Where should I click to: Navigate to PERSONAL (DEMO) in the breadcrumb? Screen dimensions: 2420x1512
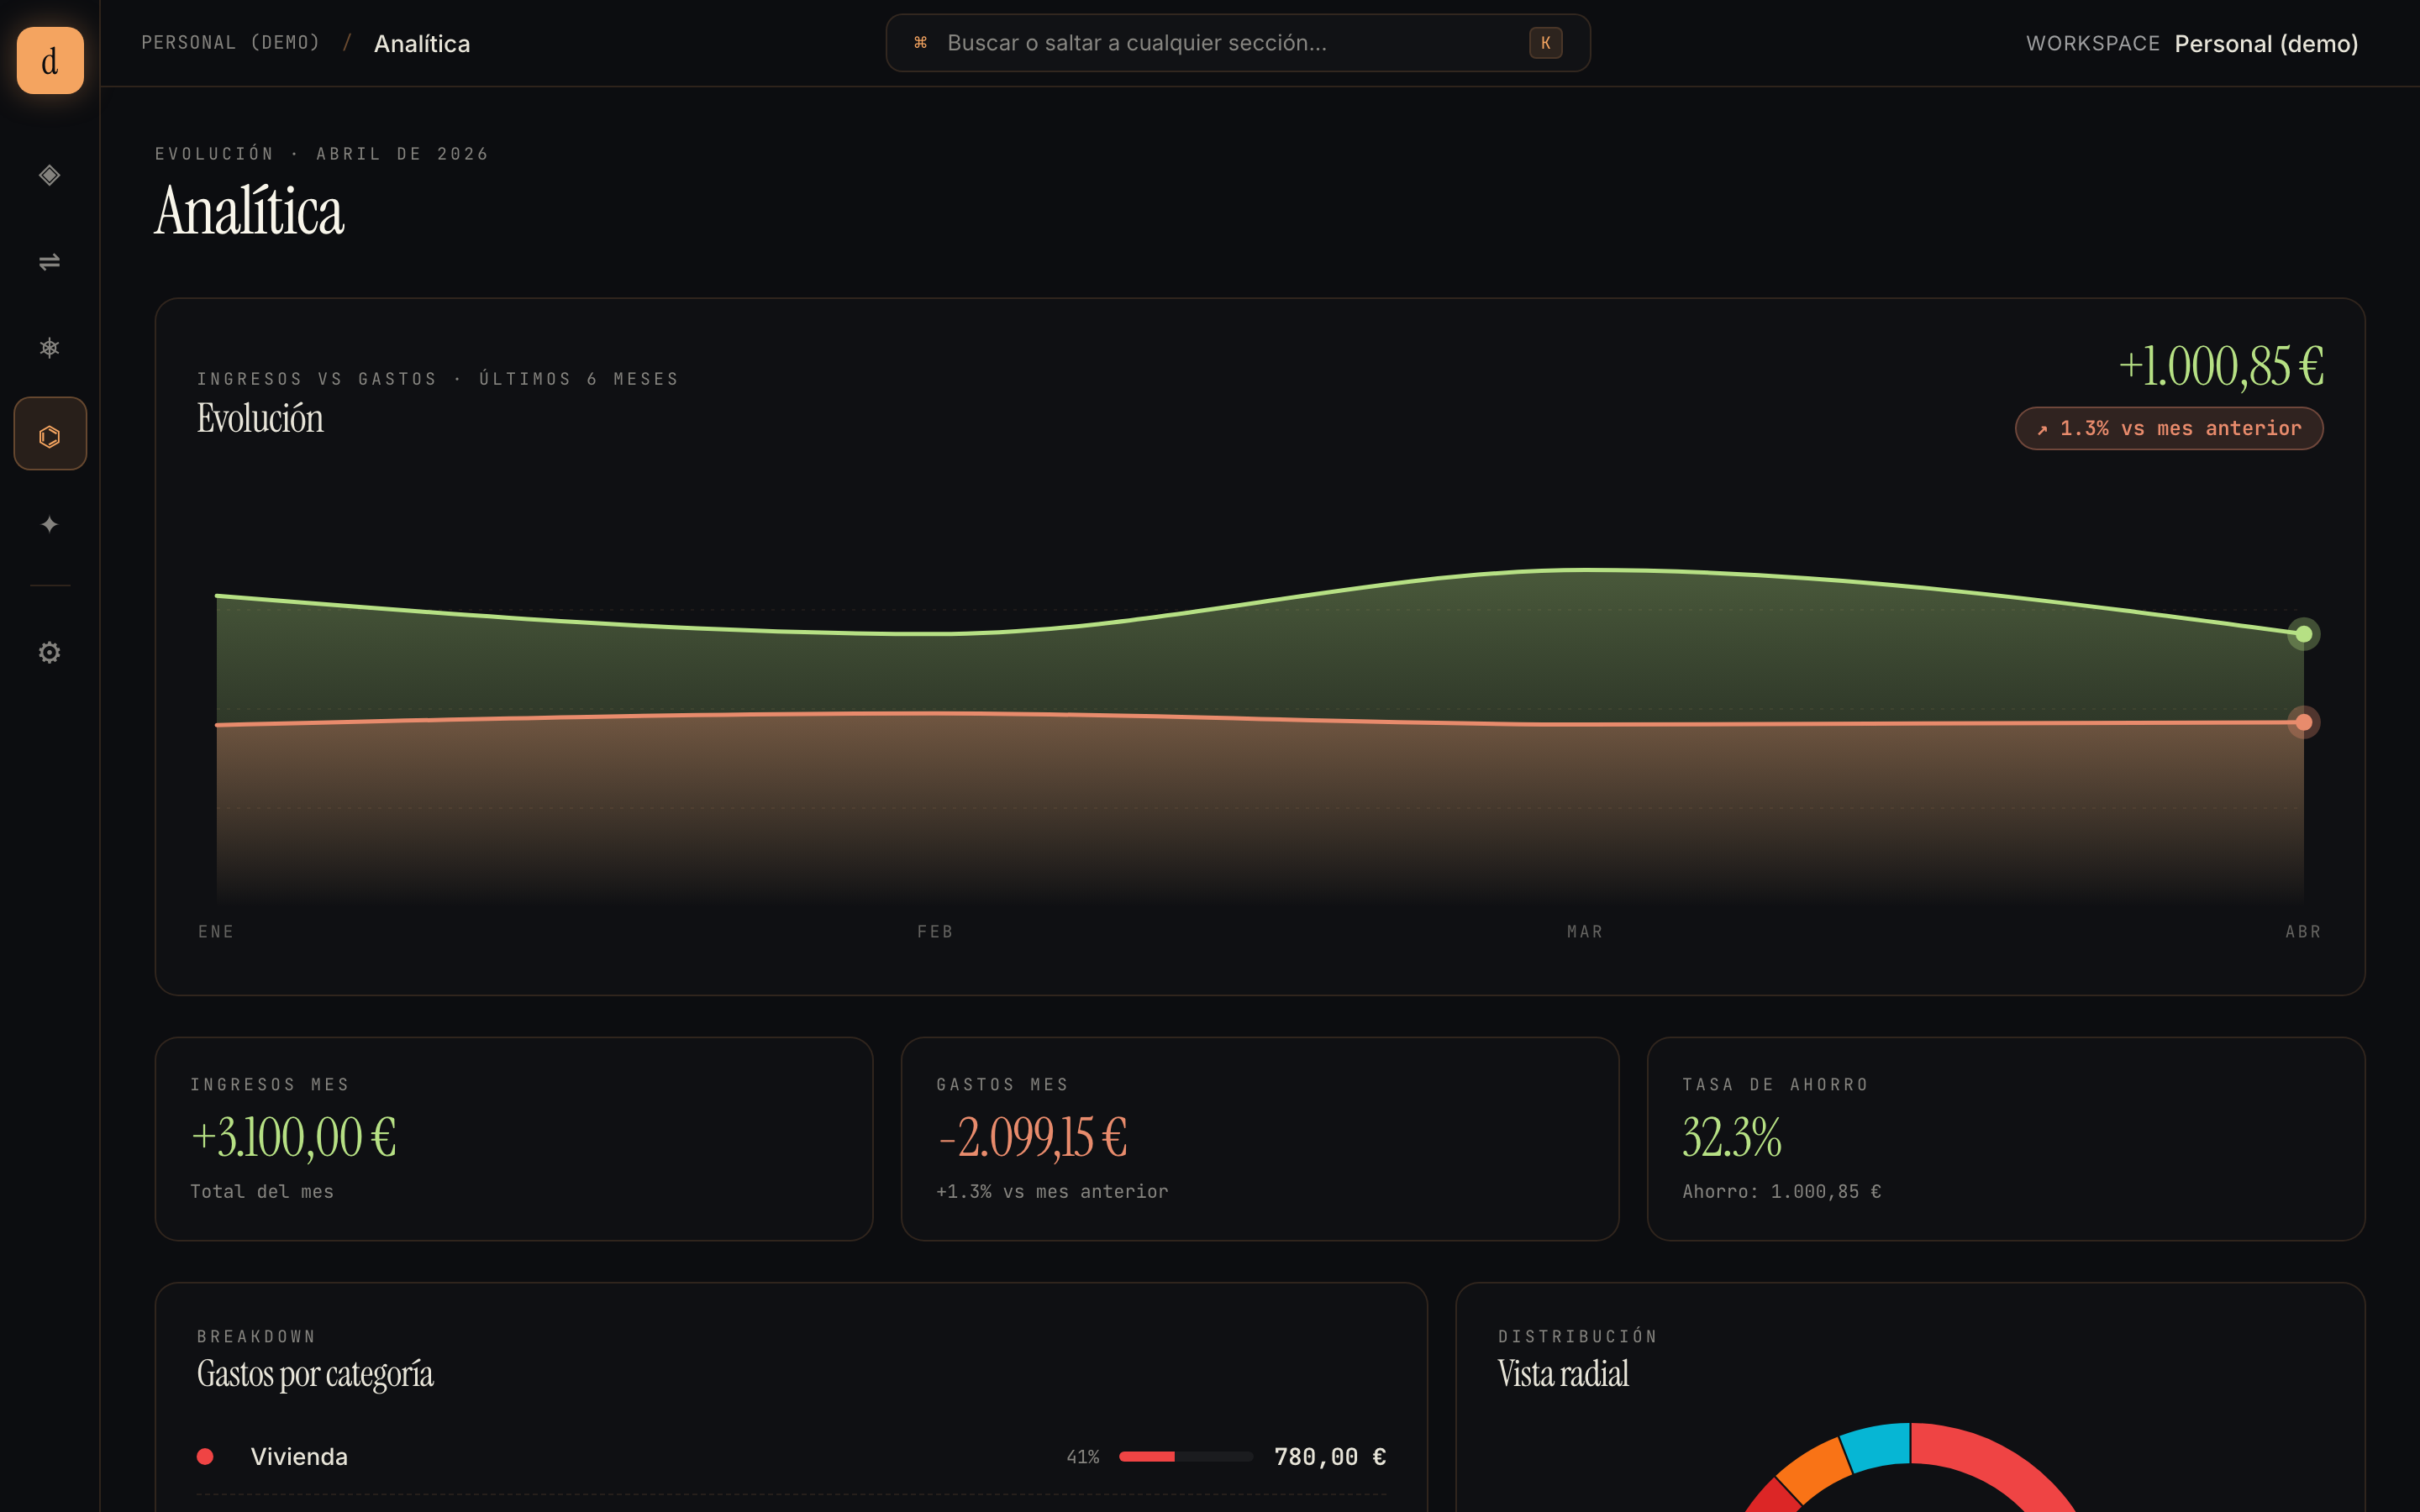231,43
